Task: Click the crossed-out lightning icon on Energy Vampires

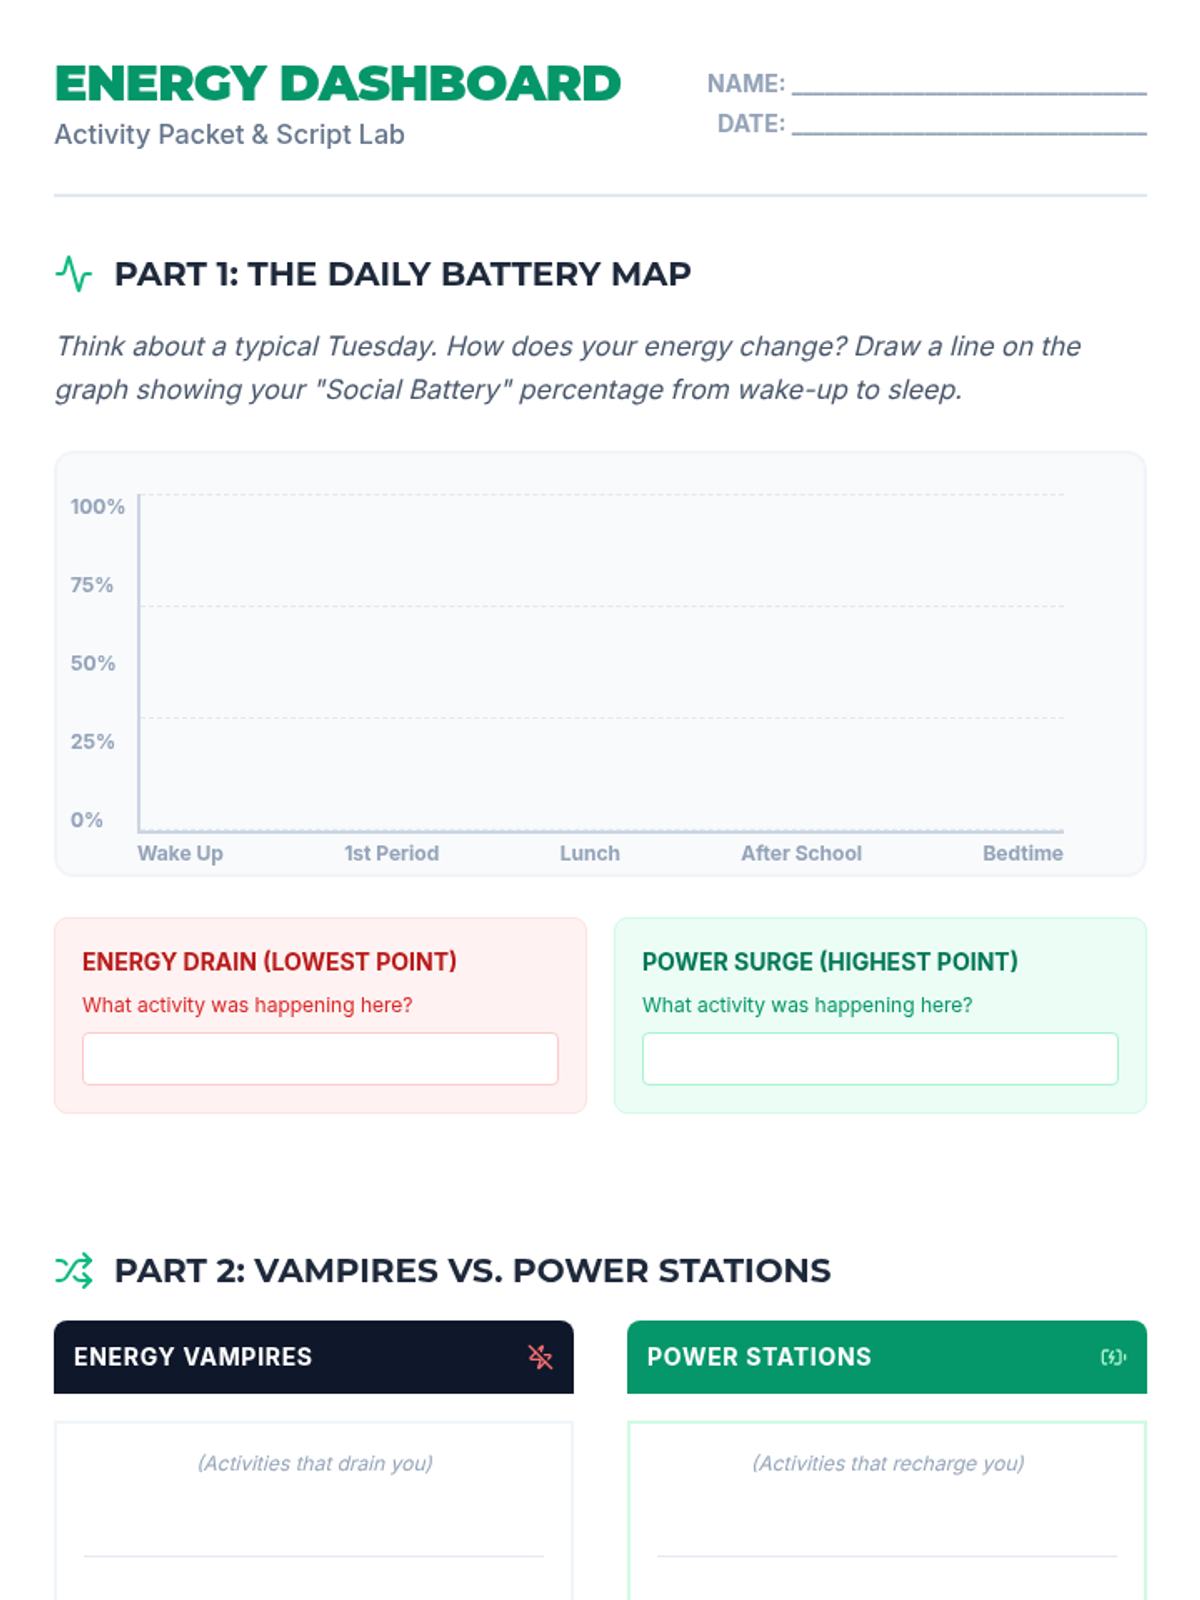Action: click(x=540, y=1357)
